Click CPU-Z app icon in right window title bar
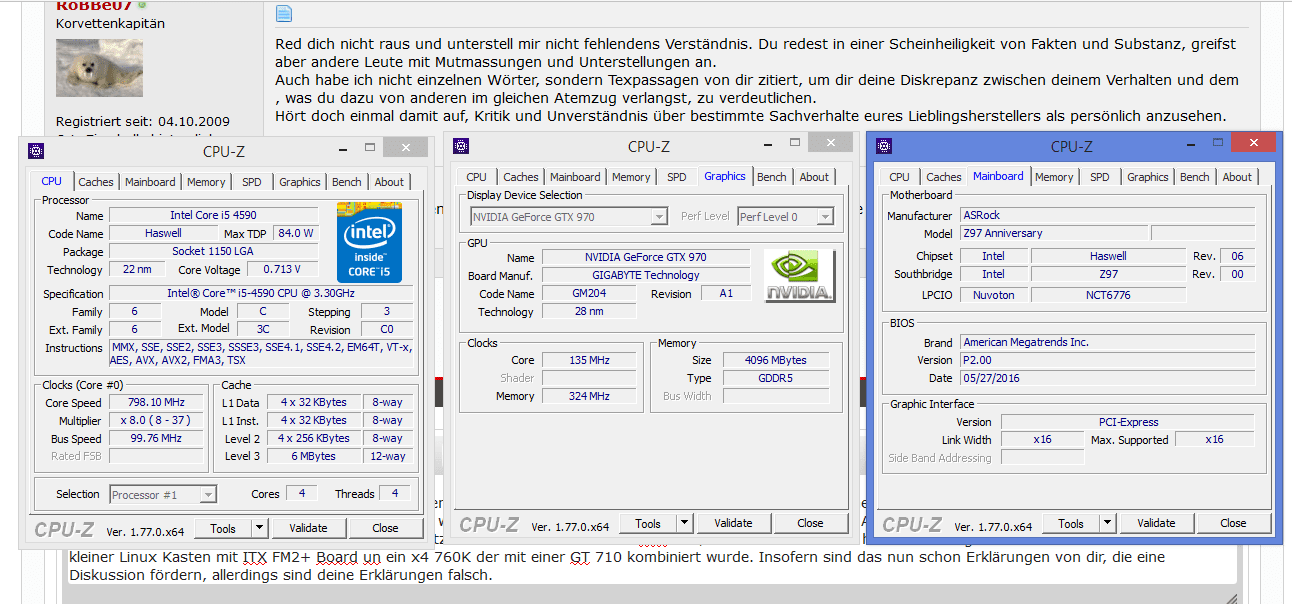1292x604 pixels. [x=884, y=146]
